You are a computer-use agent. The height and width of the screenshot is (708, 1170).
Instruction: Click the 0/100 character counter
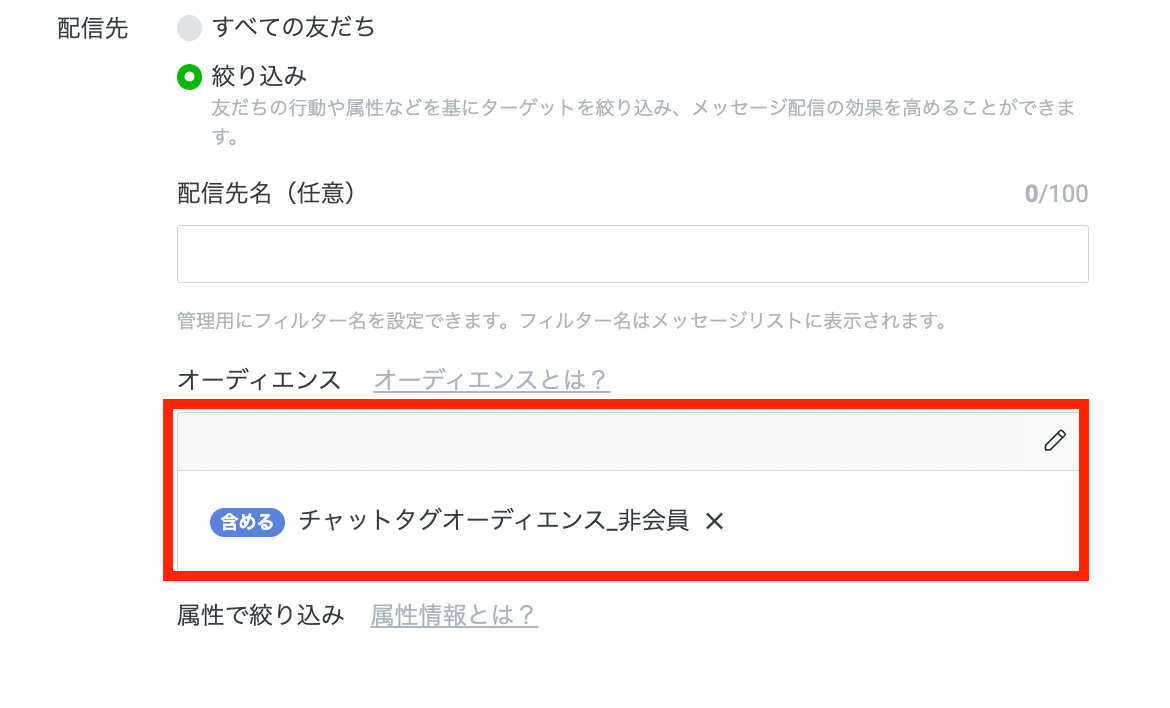click(1056, 194)
